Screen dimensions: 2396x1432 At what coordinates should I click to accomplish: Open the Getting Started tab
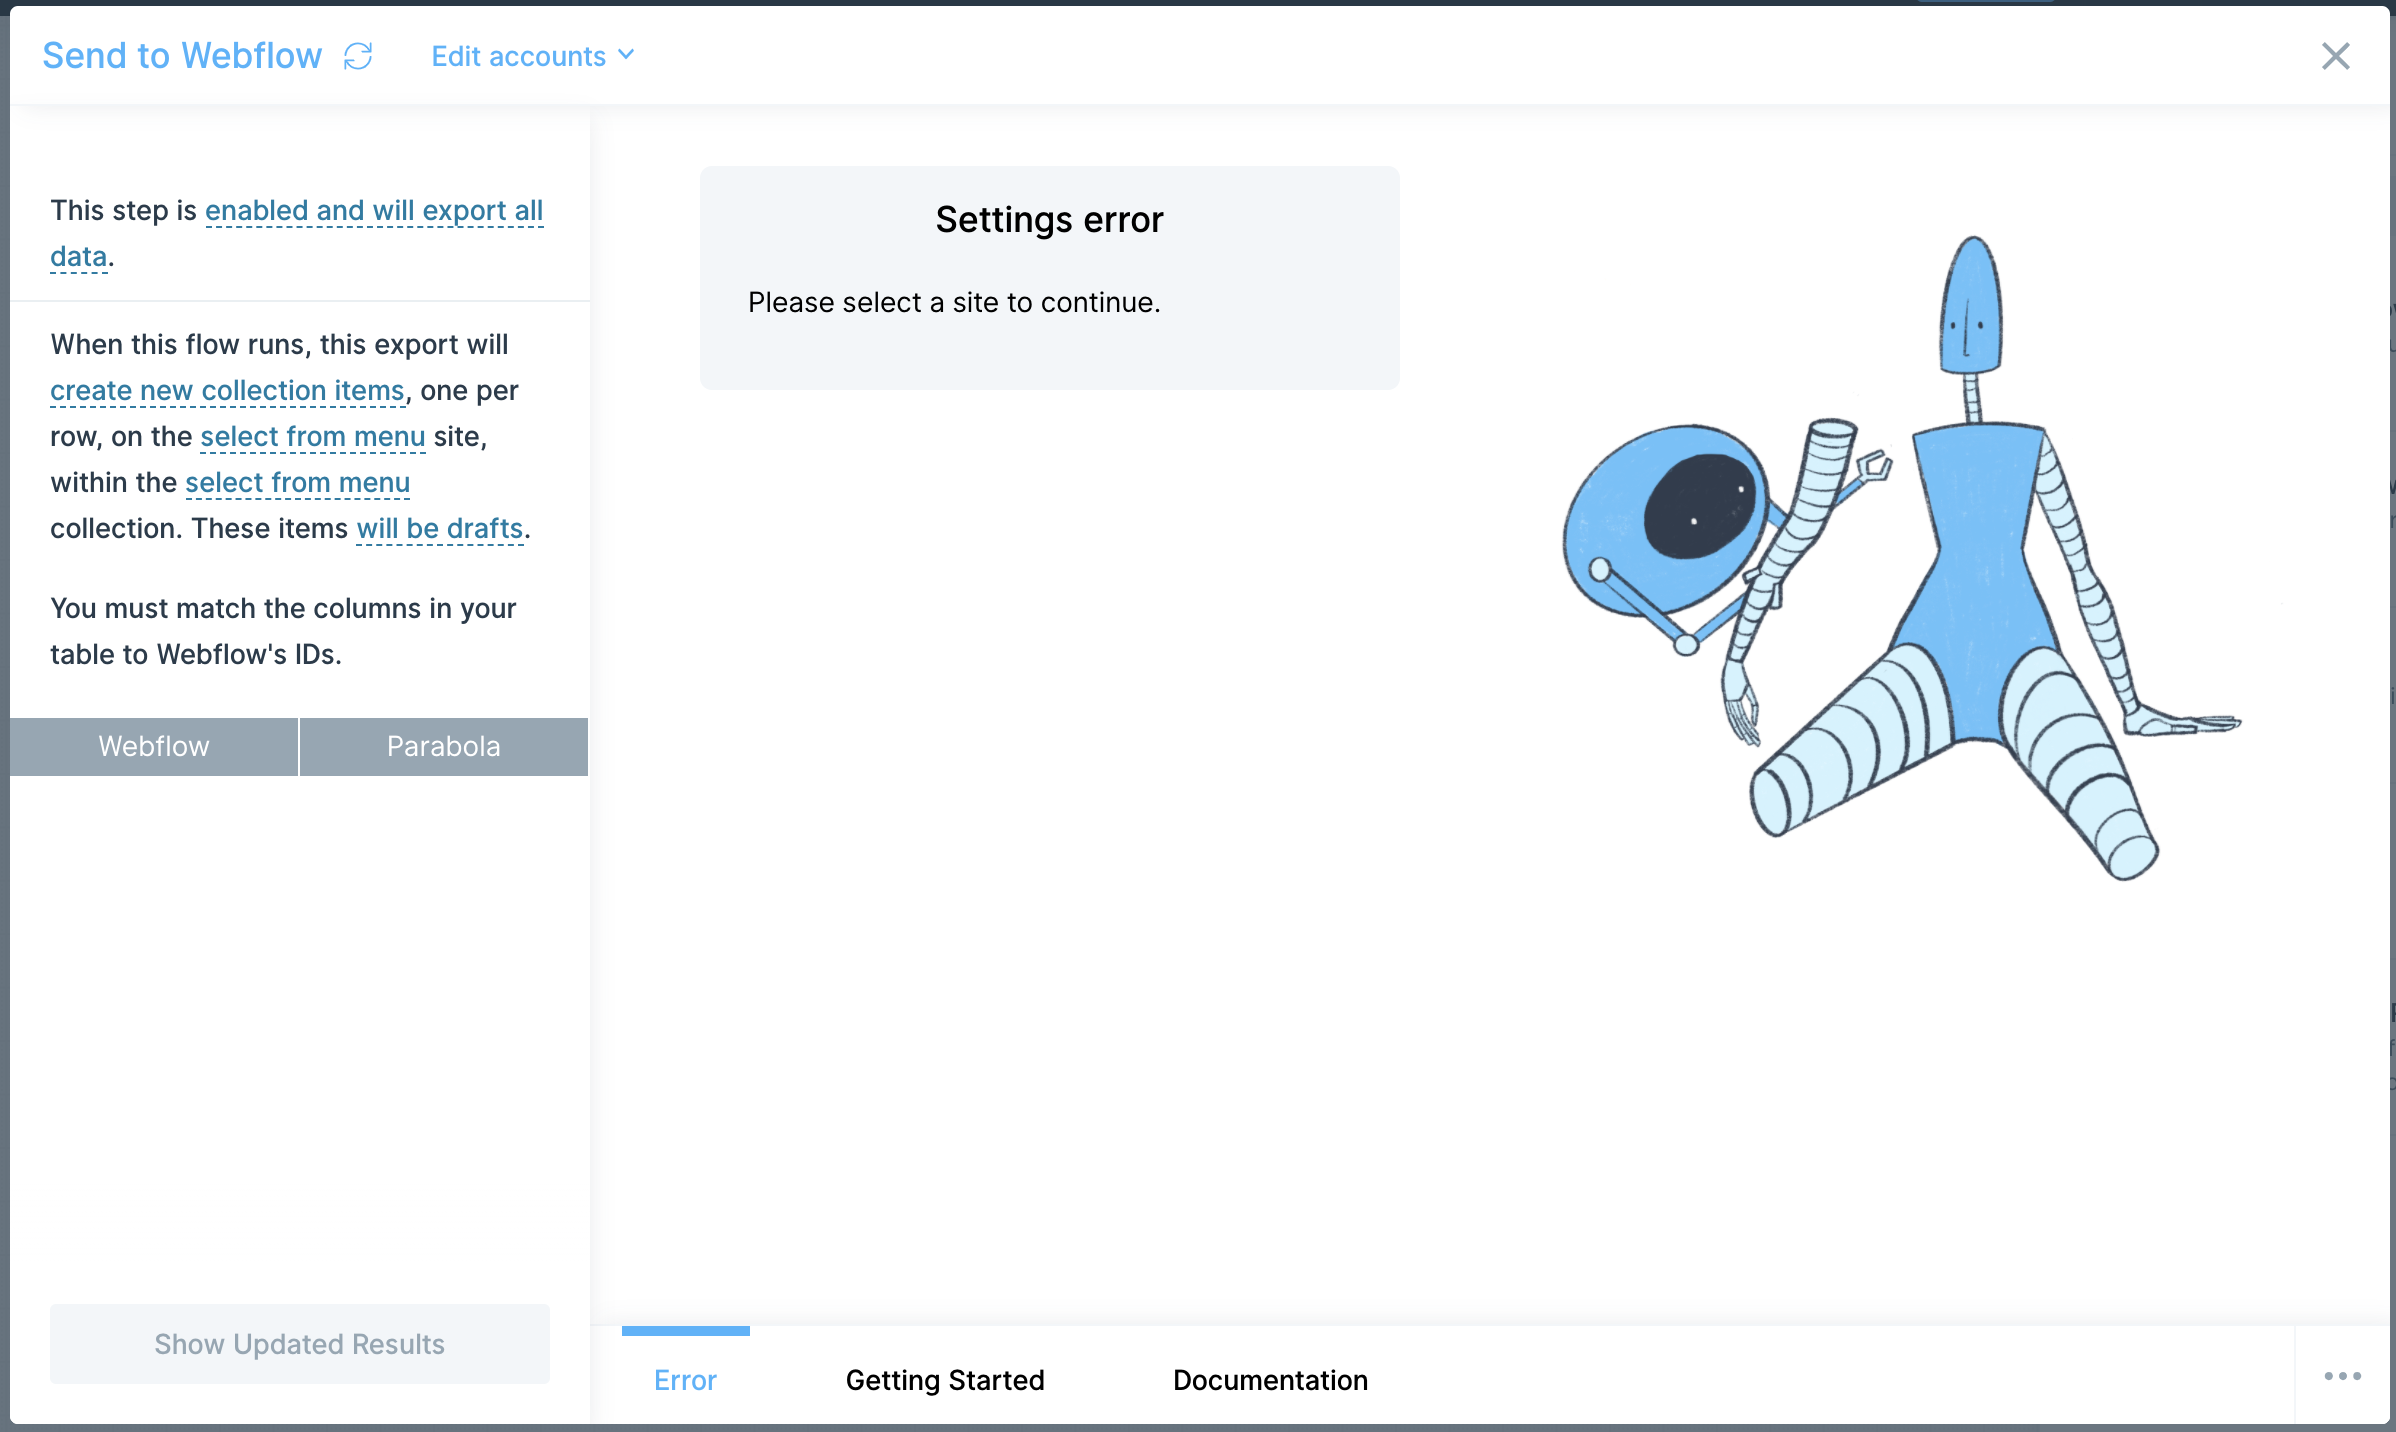tap(945, 1380)
